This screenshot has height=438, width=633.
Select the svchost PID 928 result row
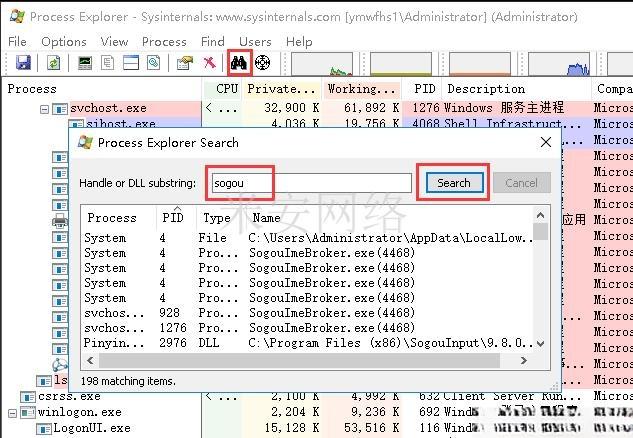tap(308, 313)
